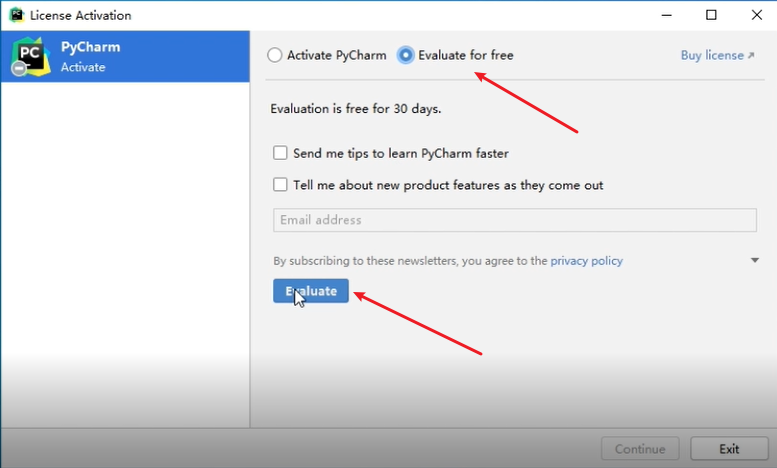Select the Evaluate for free radio option
Screen dimensions: 777x468
(405, 55)
